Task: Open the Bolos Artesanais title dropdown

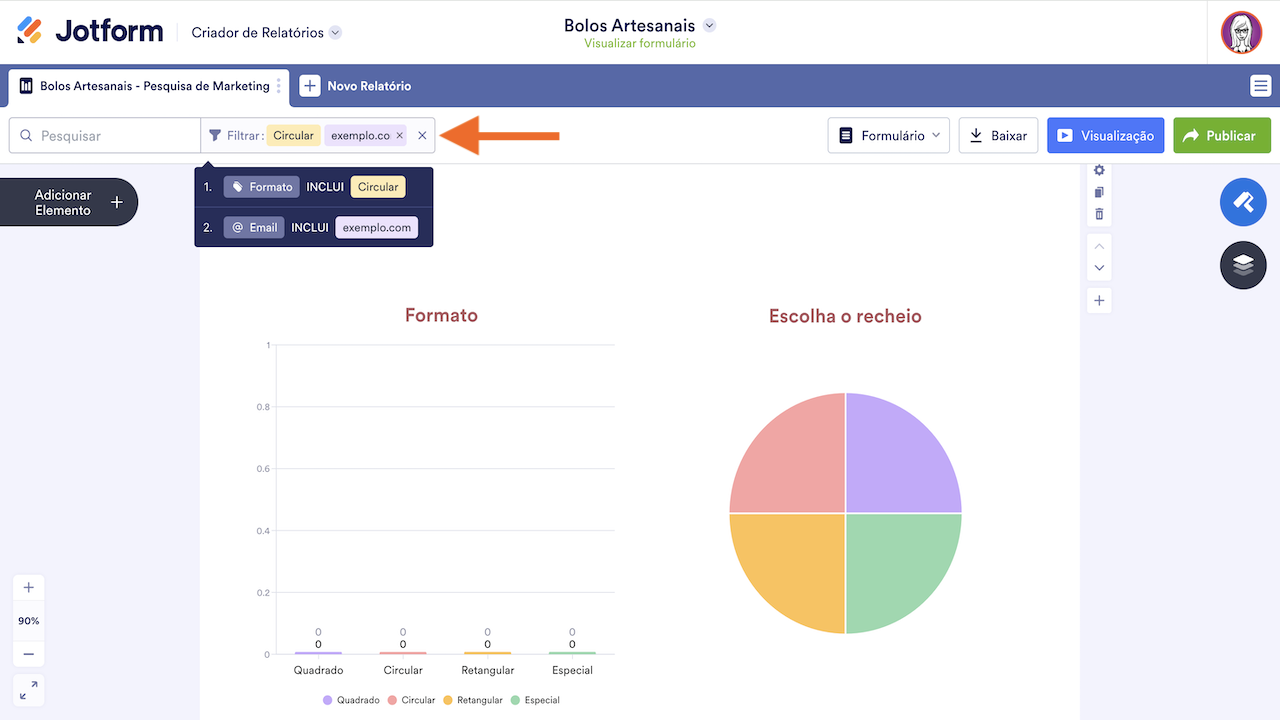Action: pos(710,27)
